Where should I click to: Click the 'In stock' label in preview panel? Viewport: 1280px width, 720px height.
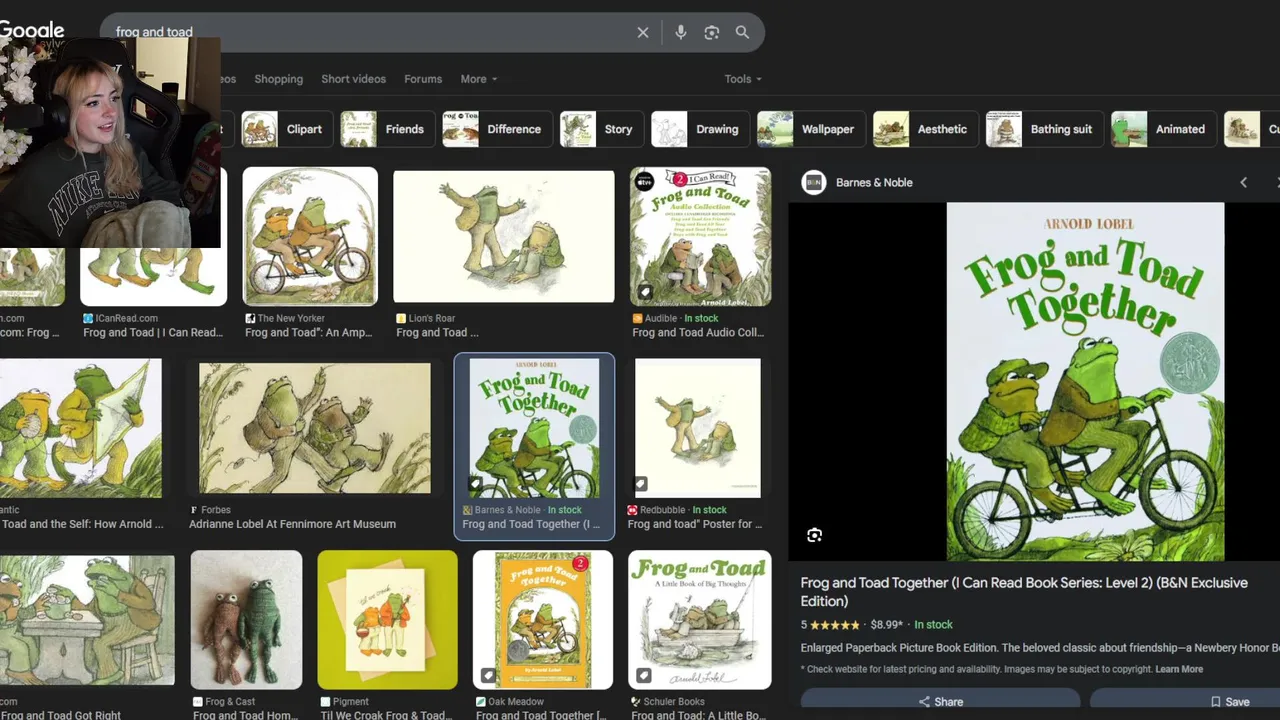pos(933,625)
